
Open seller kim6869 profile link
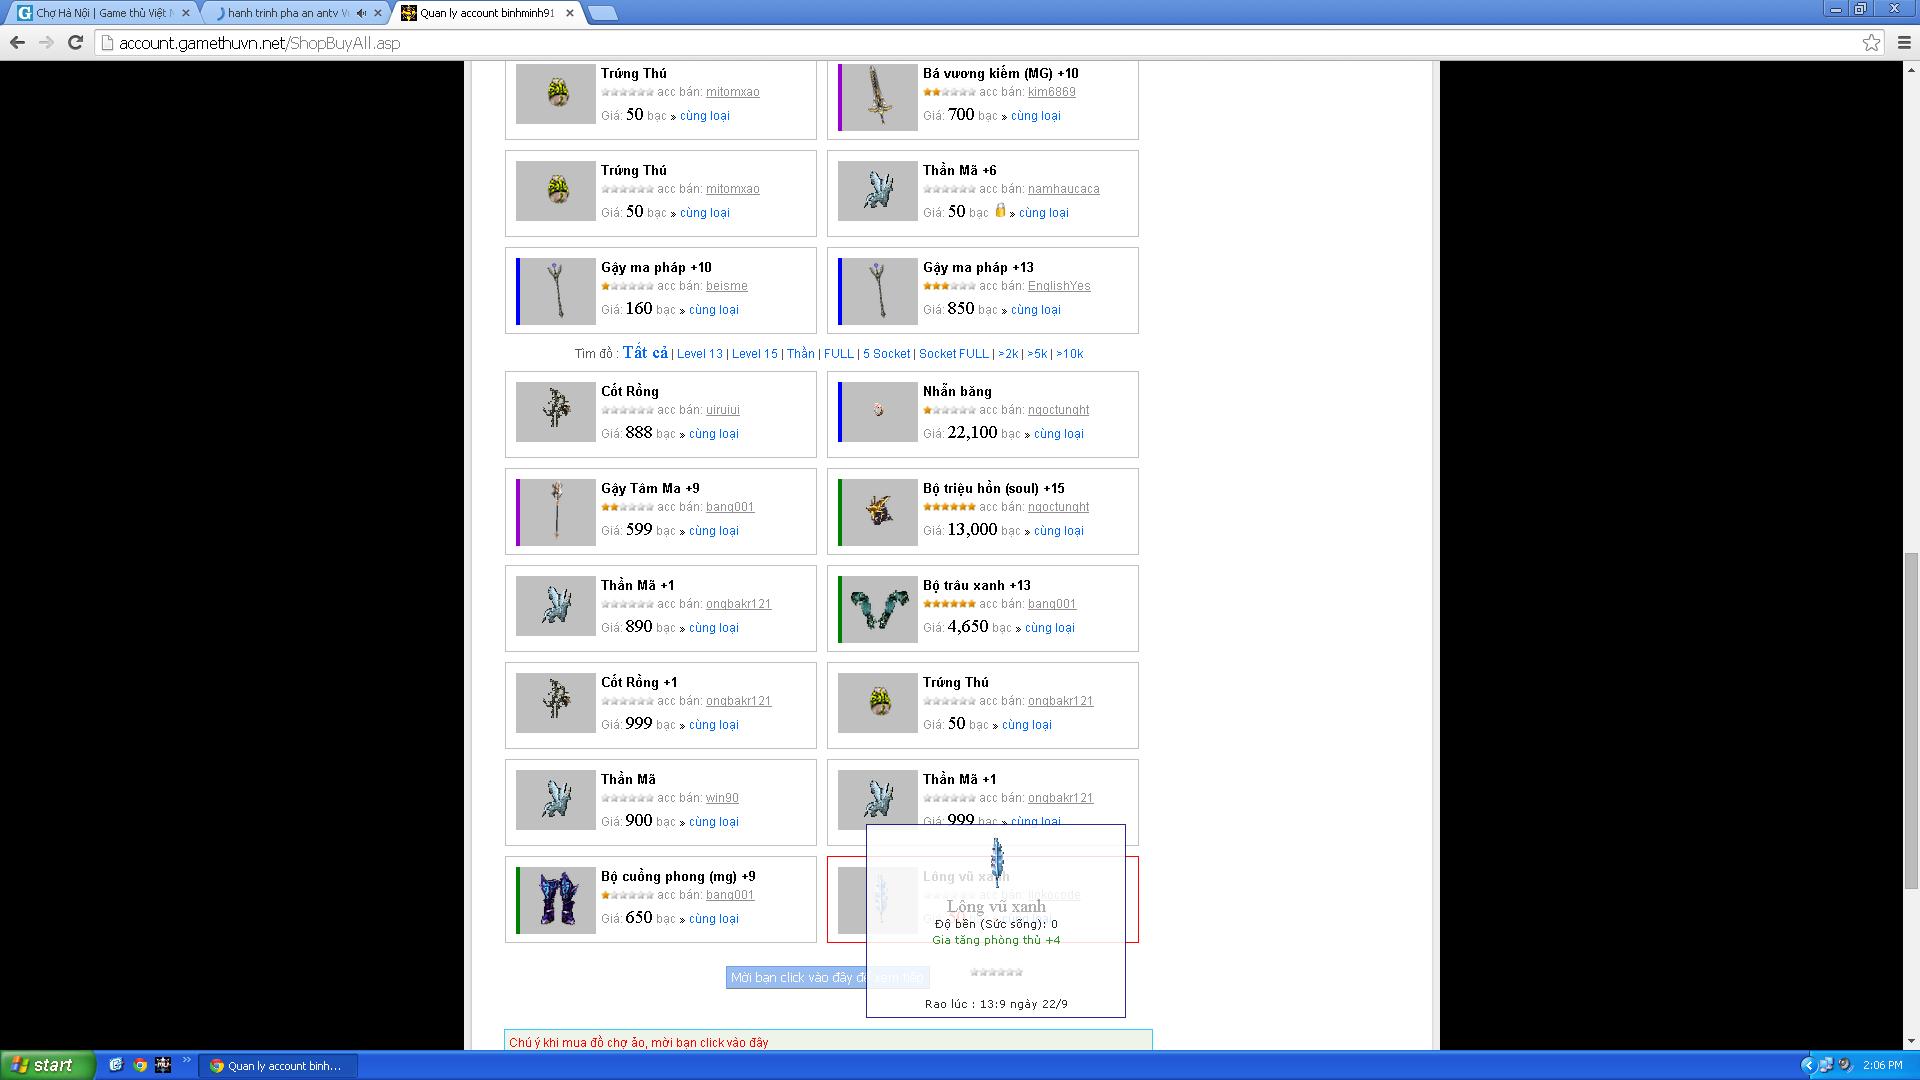coord(1052,92)
